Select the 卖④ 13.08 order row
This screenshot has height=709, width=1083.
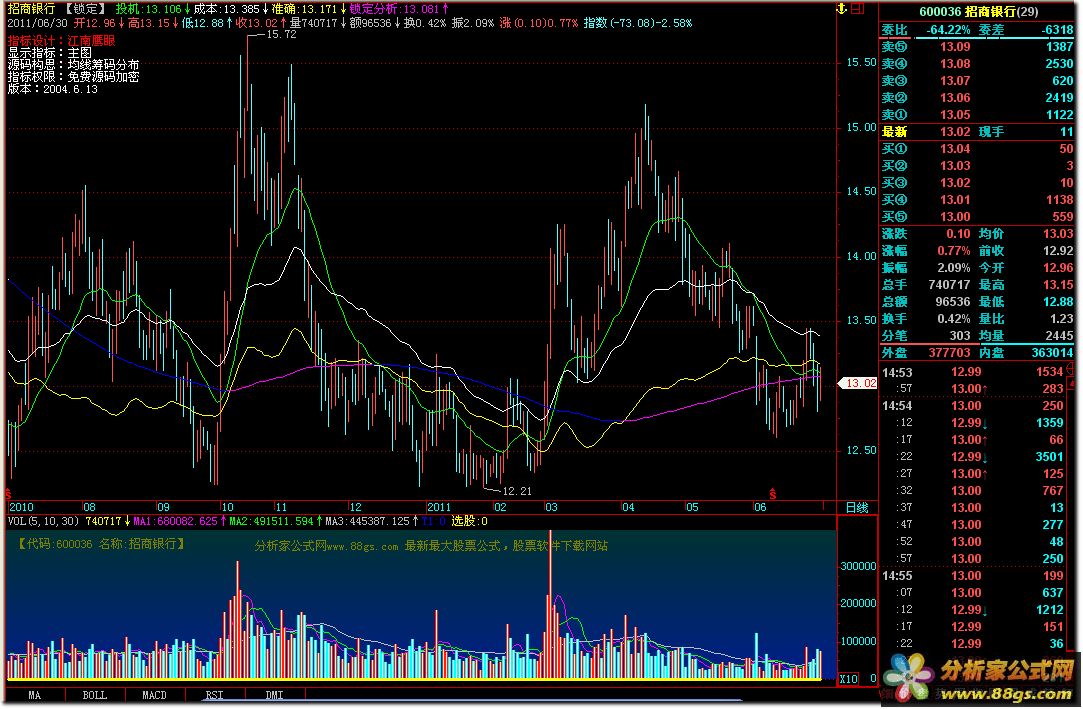pos(977,64)
